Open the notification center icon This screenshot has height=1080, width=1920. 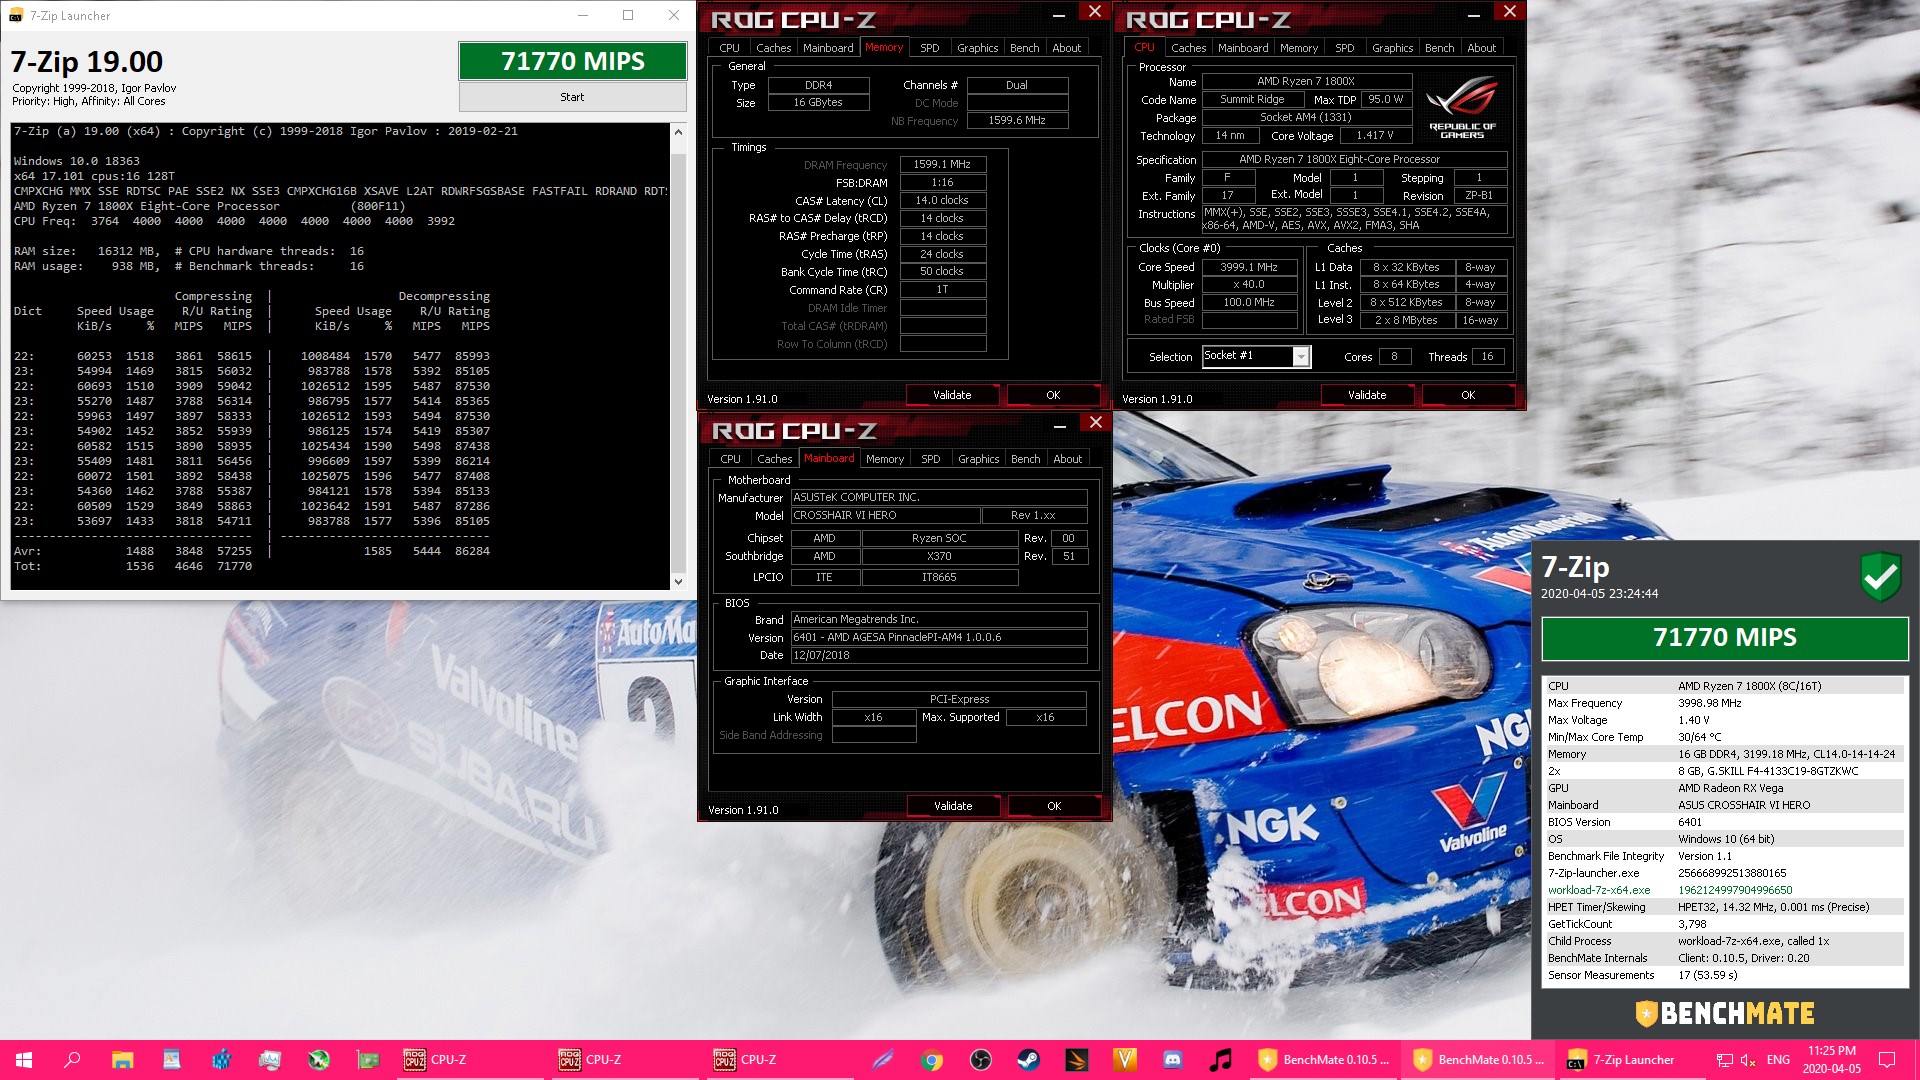pos(1887,1060)
